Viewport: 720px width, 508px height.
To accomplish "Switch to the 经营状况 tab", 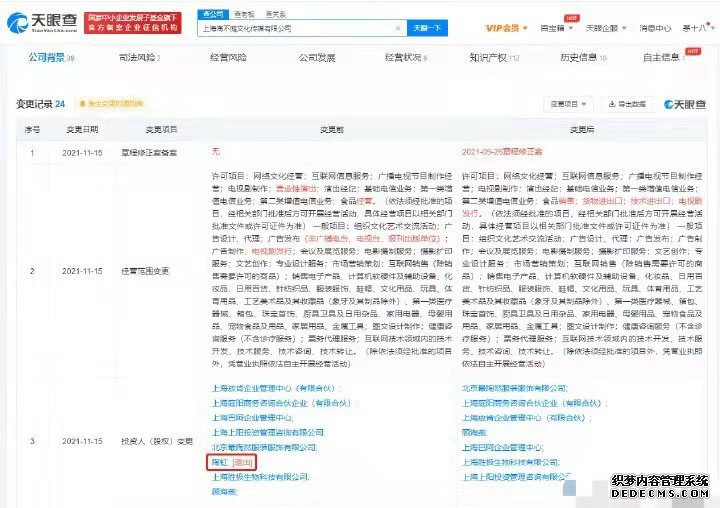I will [406, 57].
